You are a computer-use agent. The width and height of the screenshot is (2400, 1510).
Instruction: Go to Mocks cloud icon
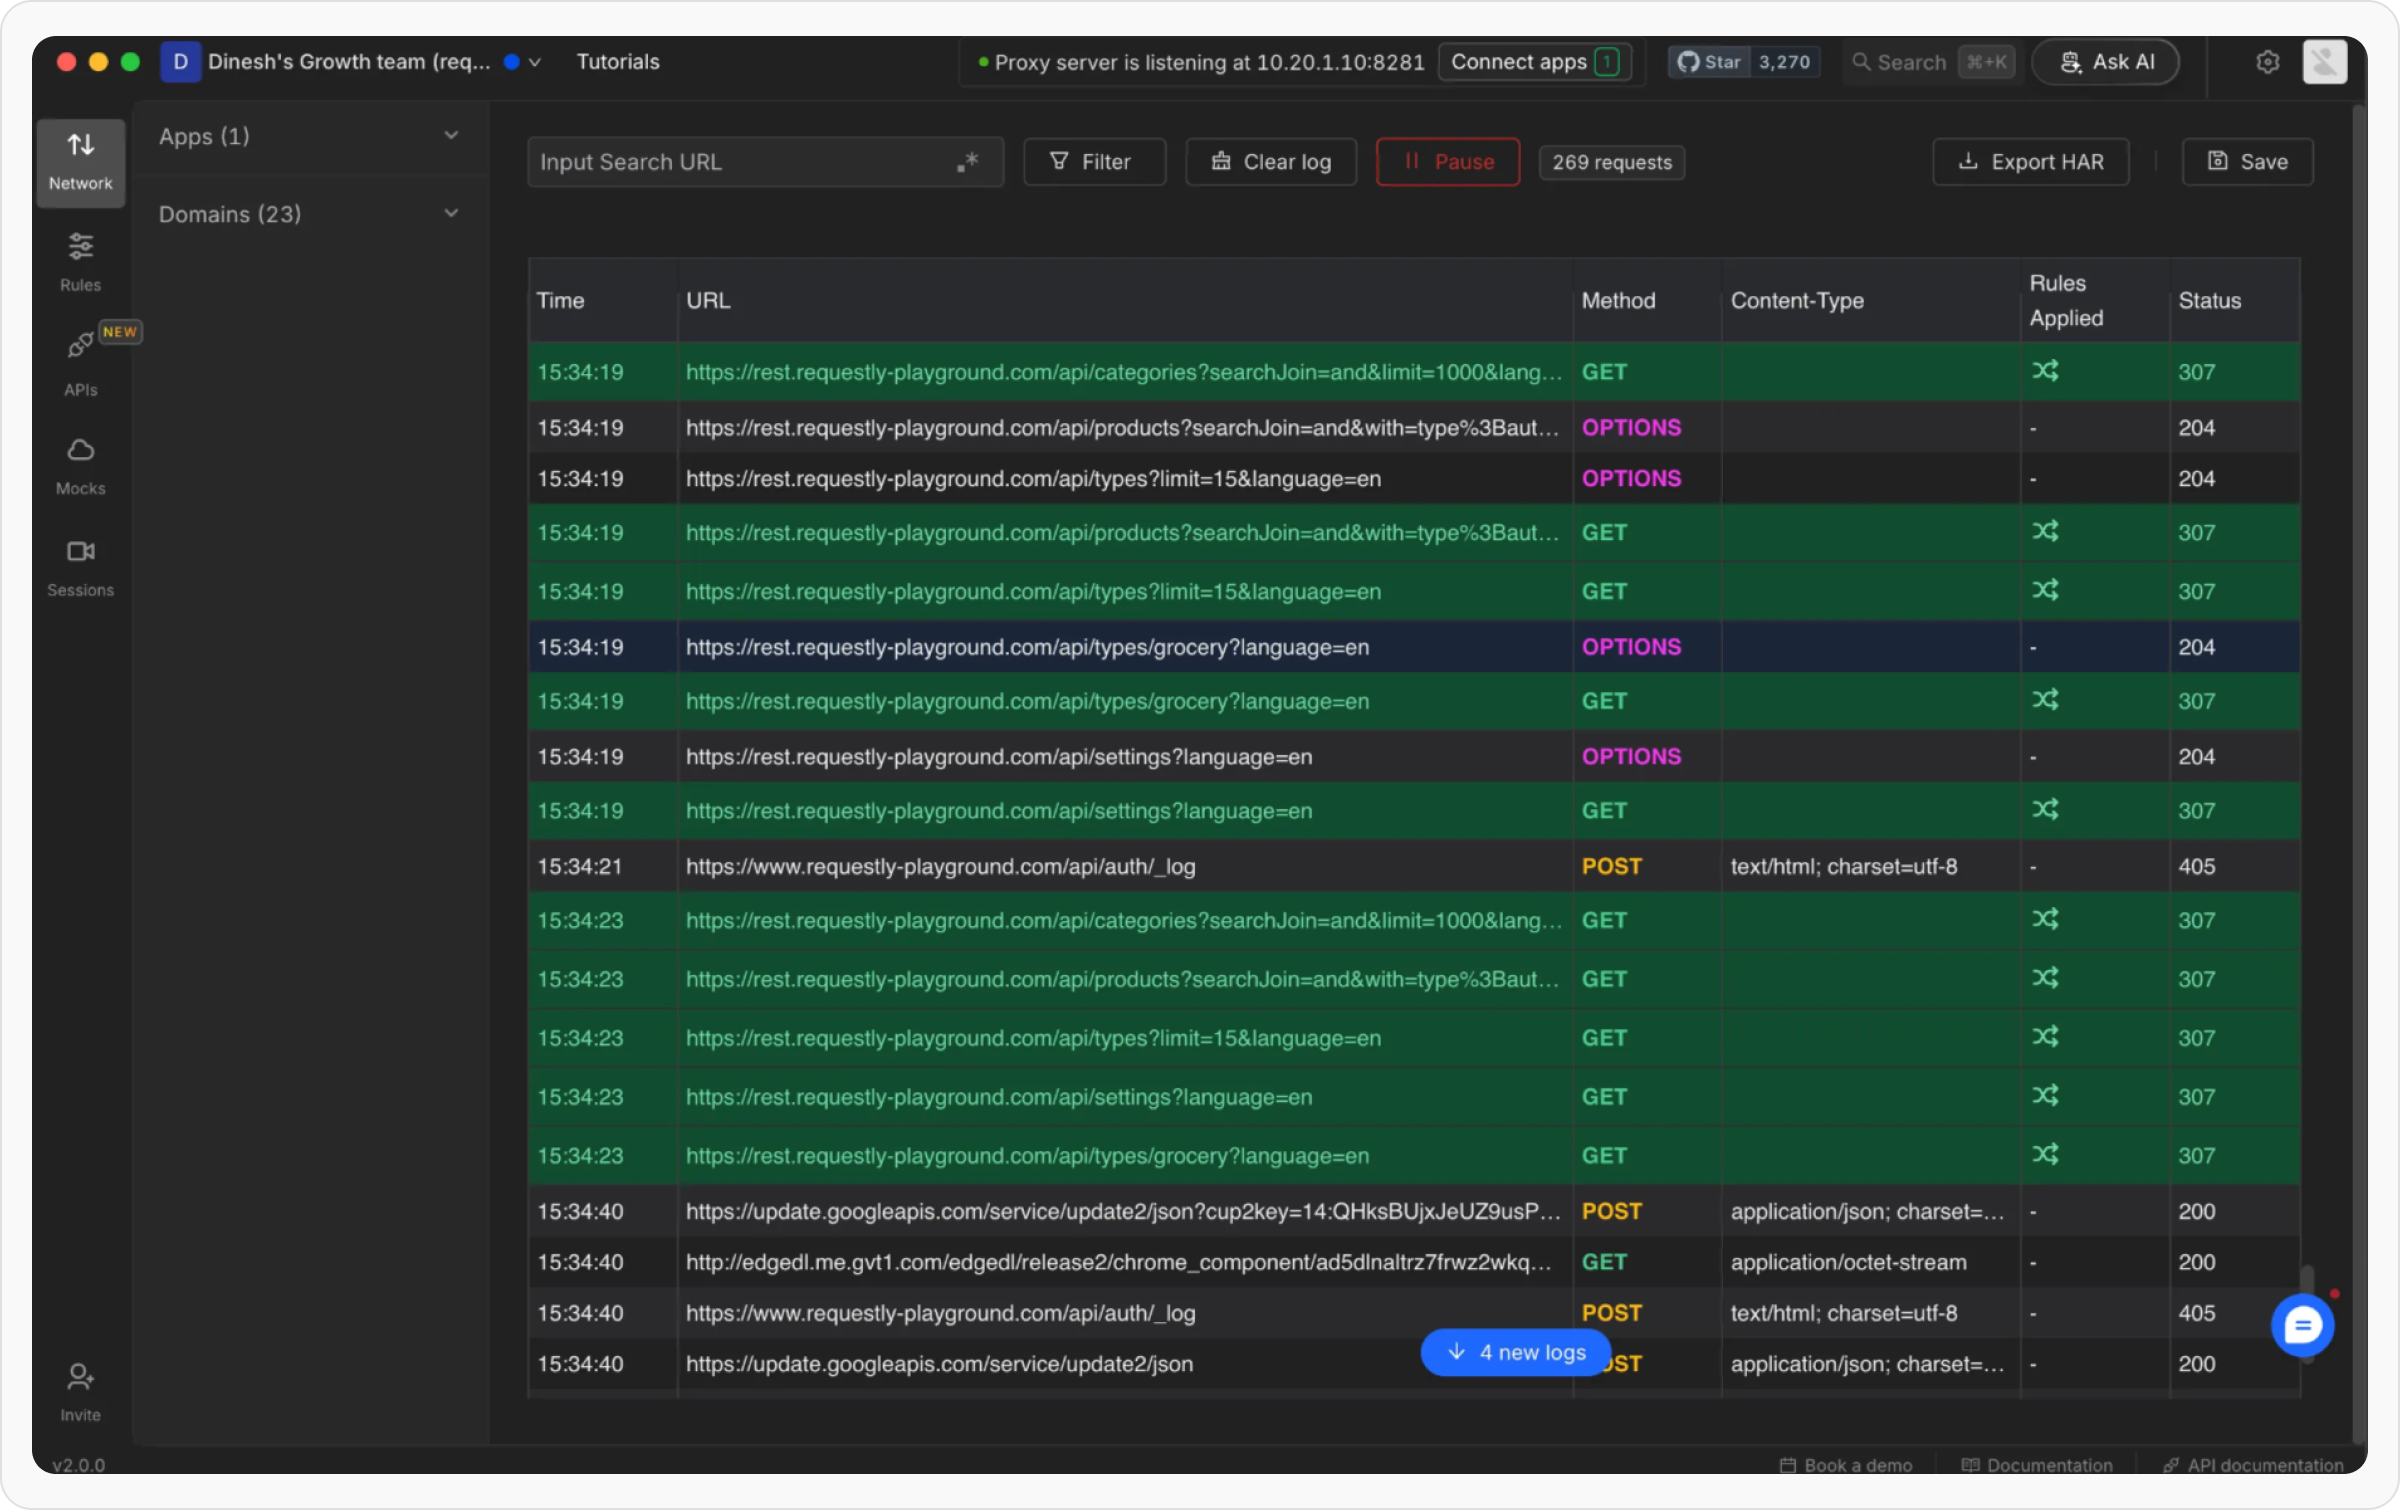[x=80, y=451]
